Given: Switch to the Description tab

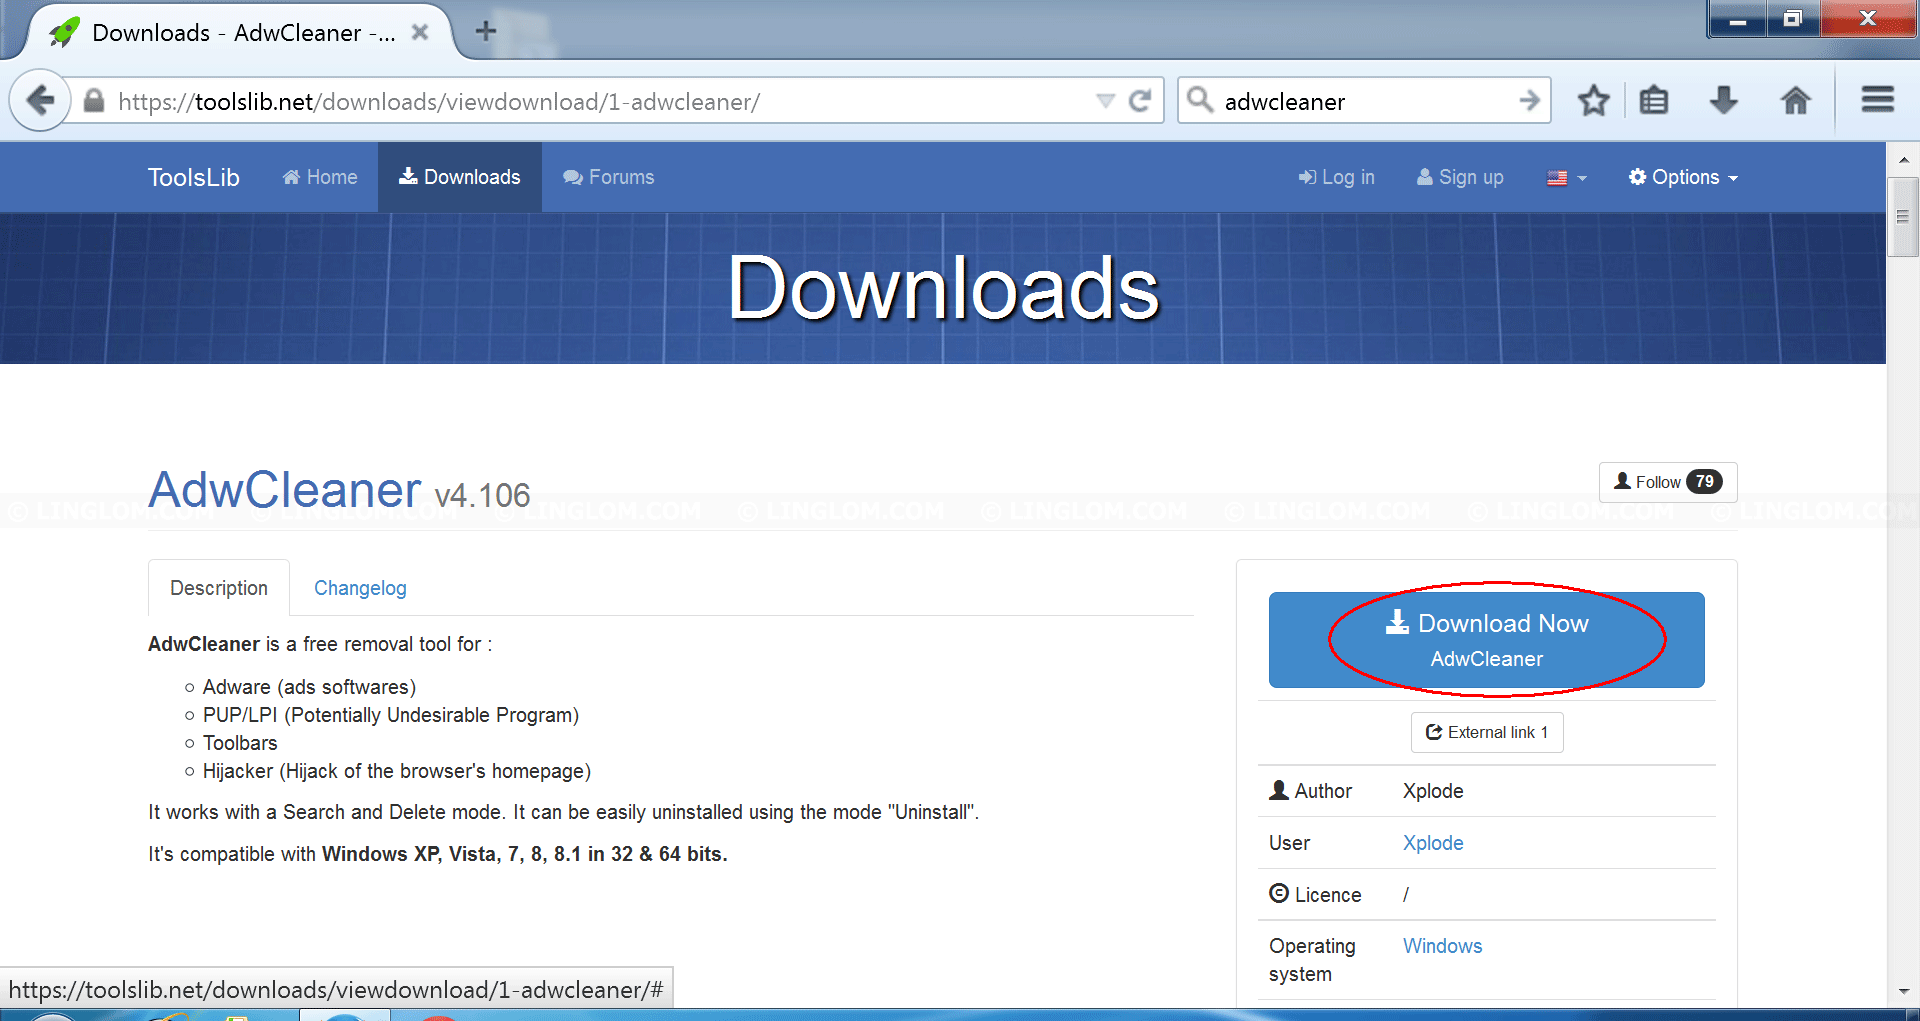Looking at the screenshot, I should (x=219, y=588).
